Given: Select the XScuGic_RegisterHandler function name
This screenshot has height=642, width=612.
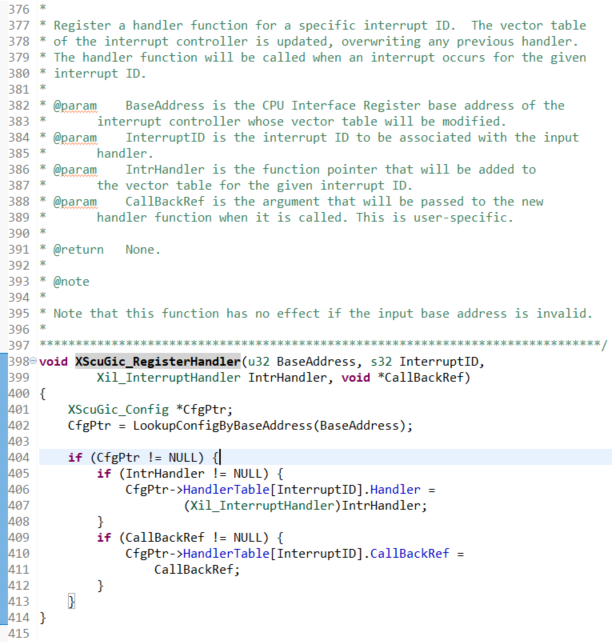Looking at the screenshot, I should (158, 362).
